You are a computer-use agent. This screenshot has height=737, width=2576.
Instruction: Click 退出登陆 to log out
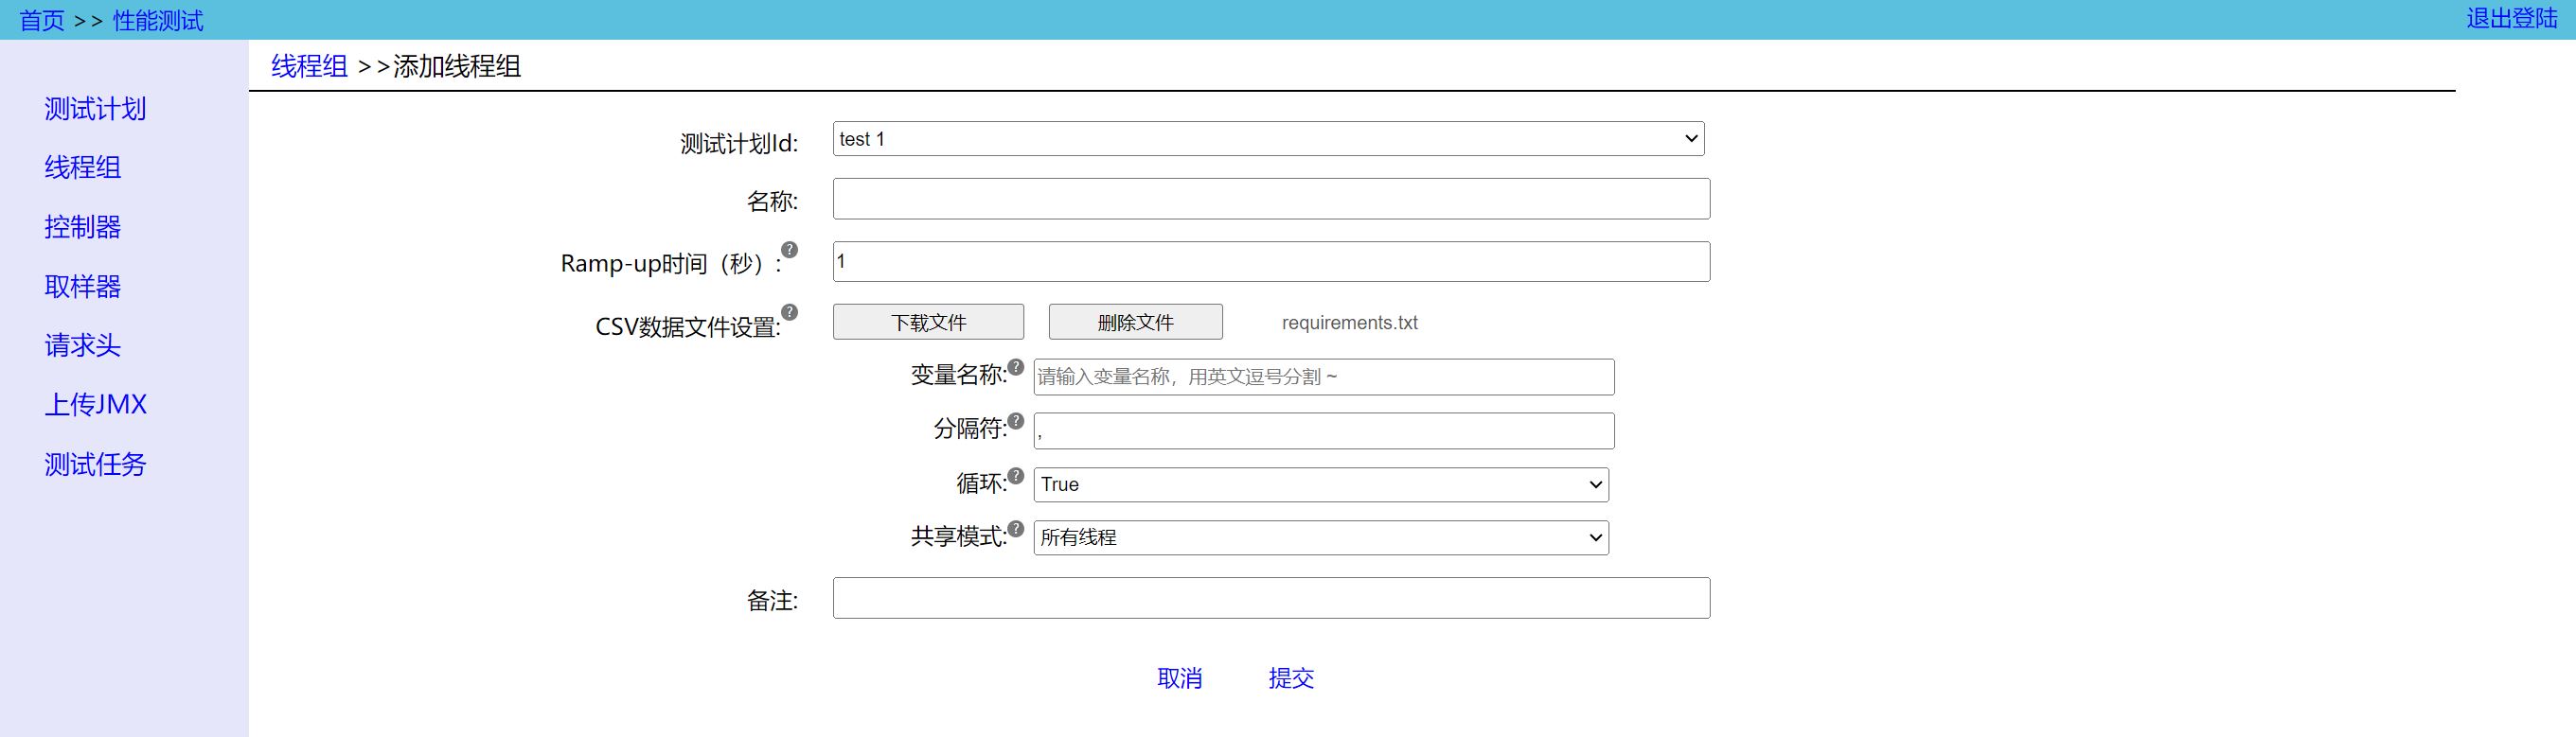tap(2511, 19)
